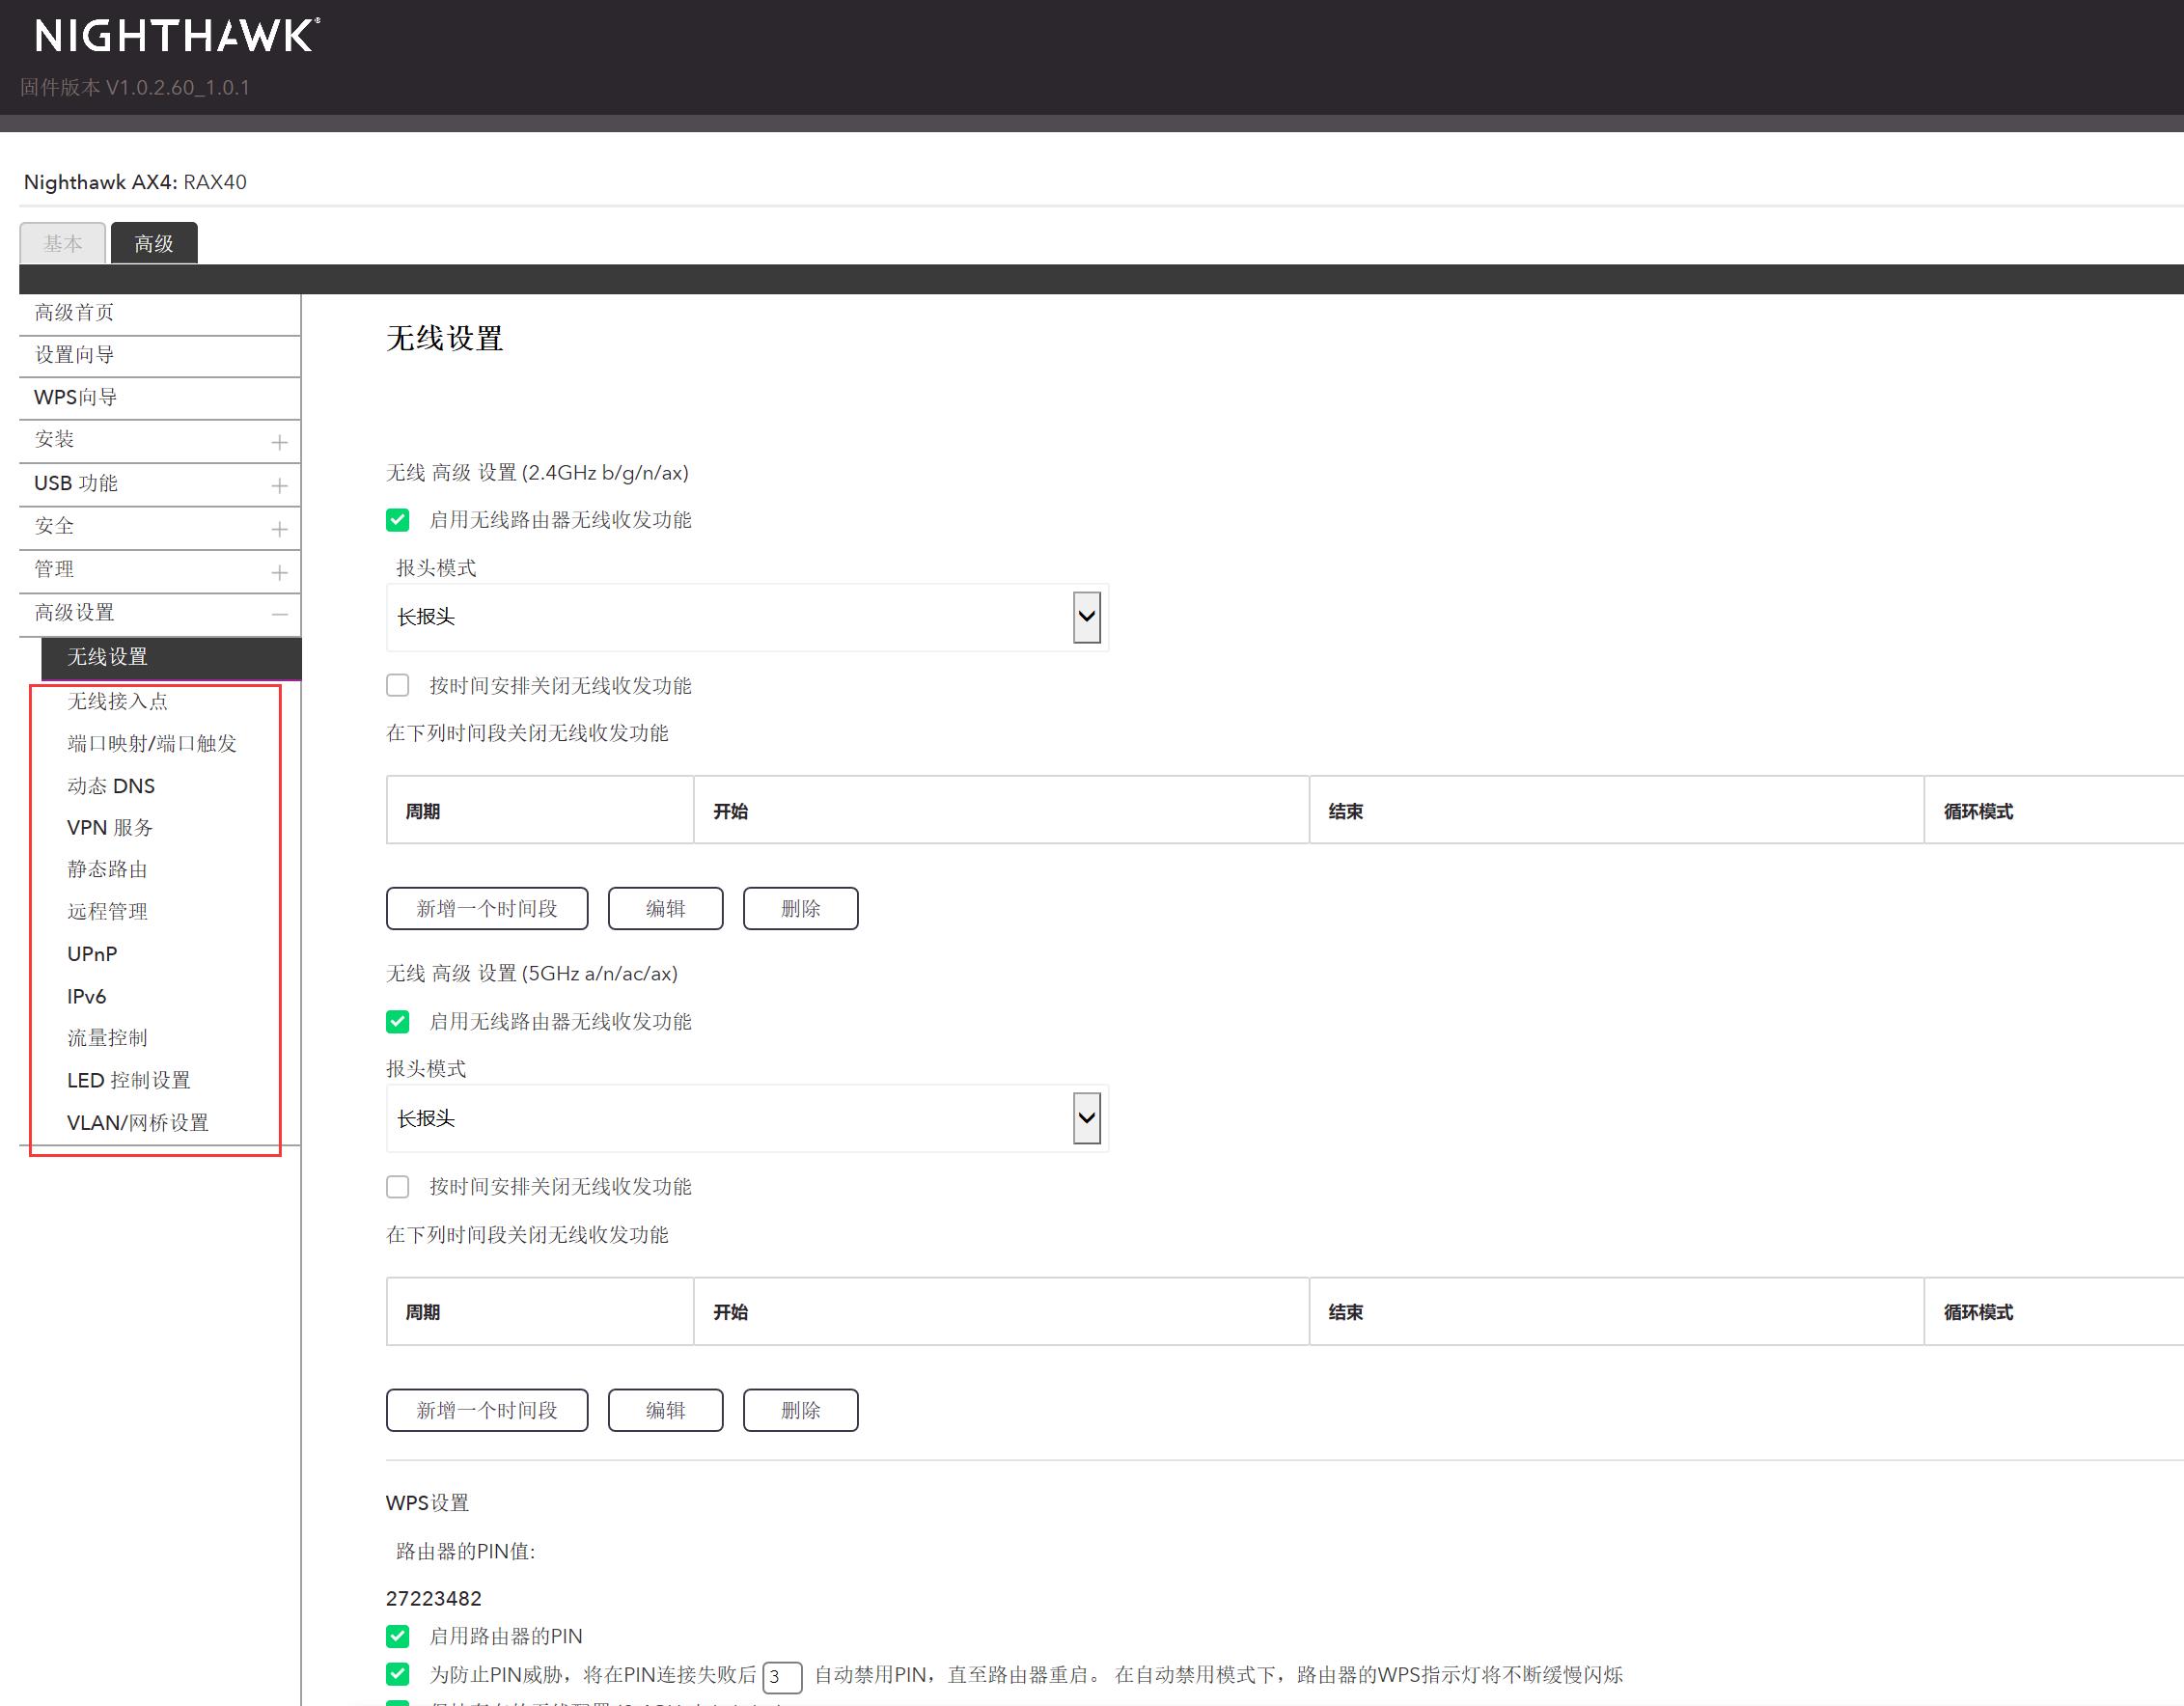
Task: Click the NIGHTHAWK logo
Action: (177, 36)
